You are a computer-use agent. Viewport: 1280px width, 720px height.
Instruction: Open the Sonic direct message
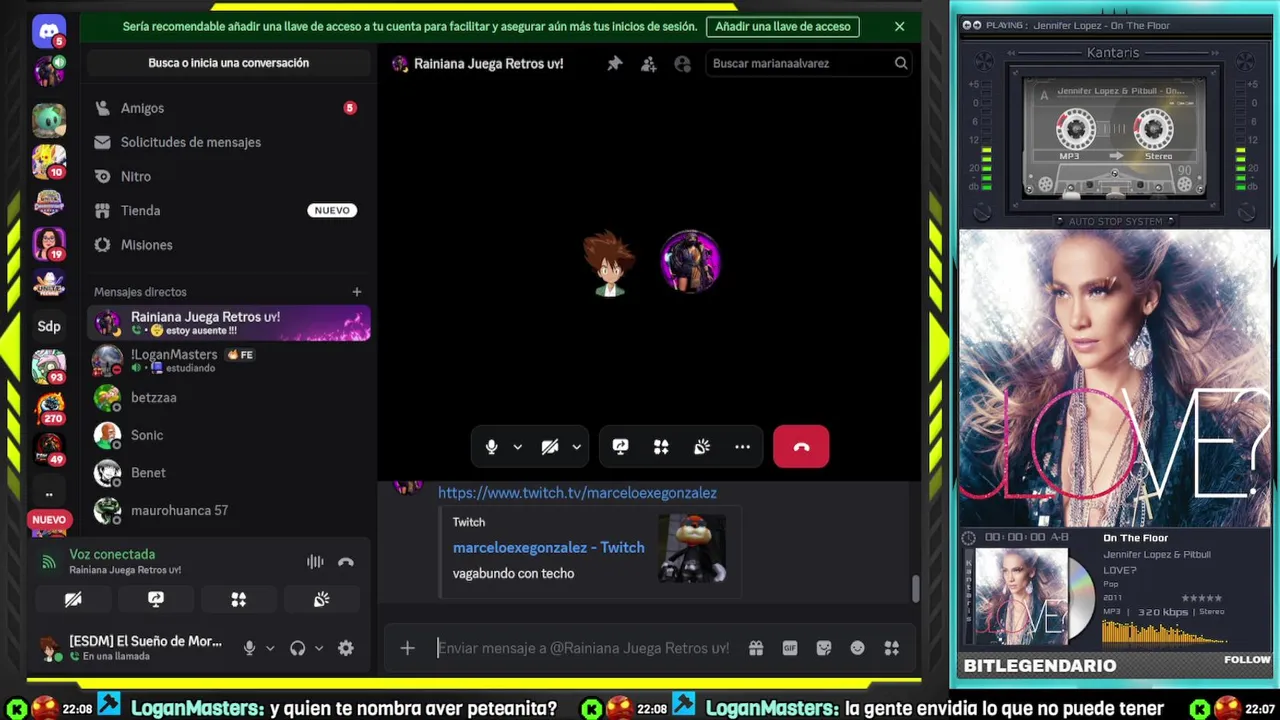point(228,435)
